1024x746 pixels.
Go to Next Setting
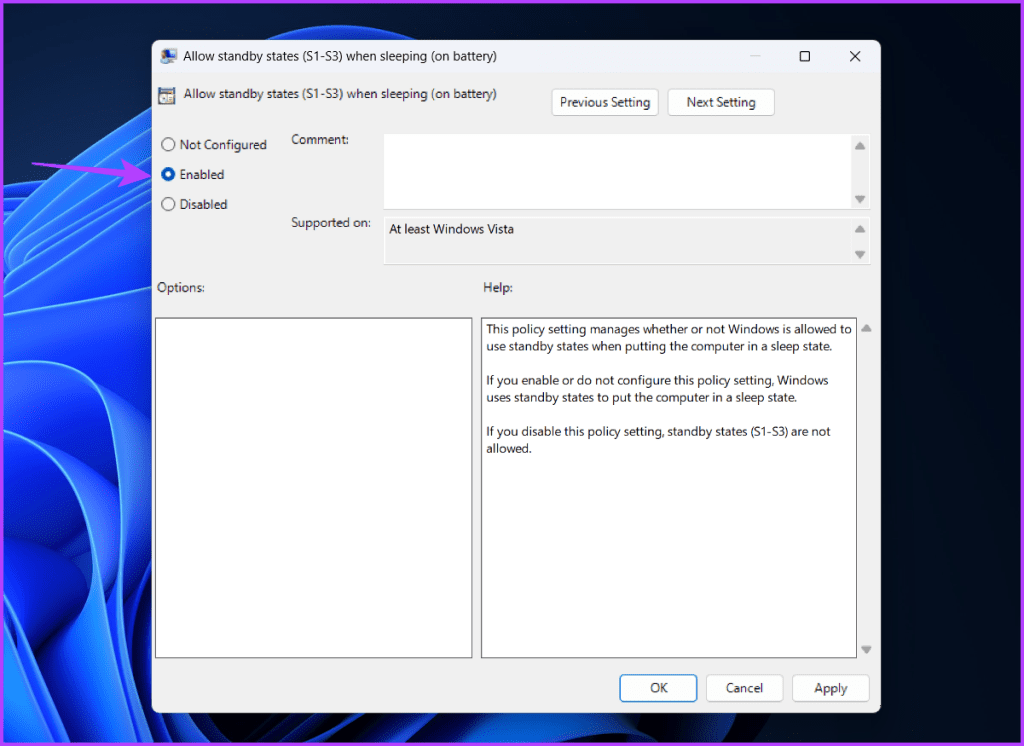point(721,103)
